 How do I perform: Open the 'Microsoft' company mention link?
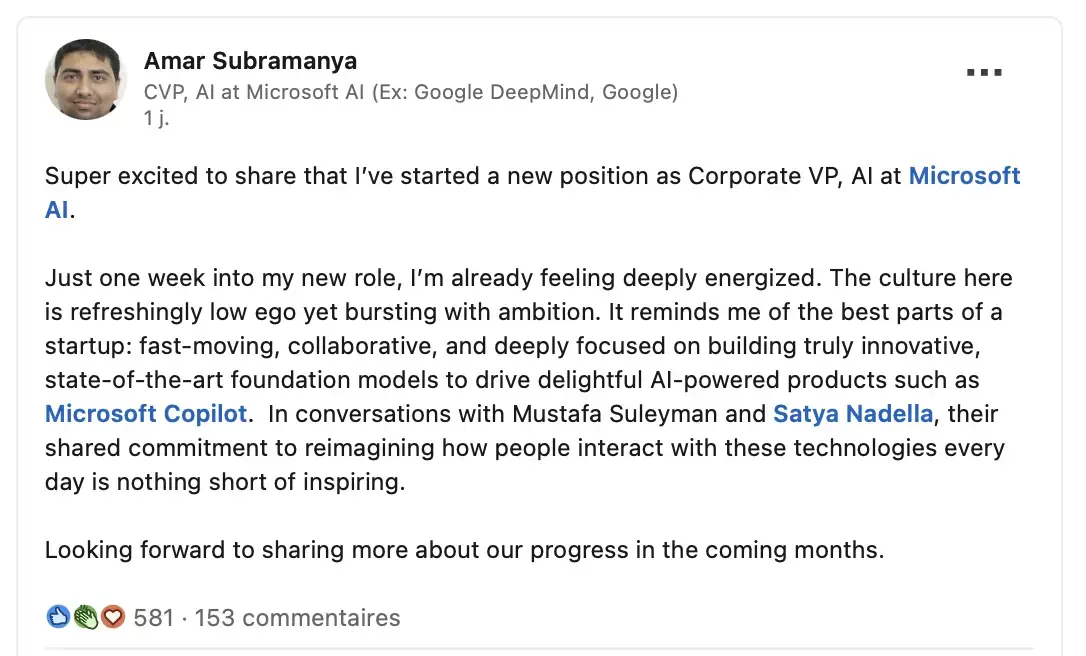point(964,176)
